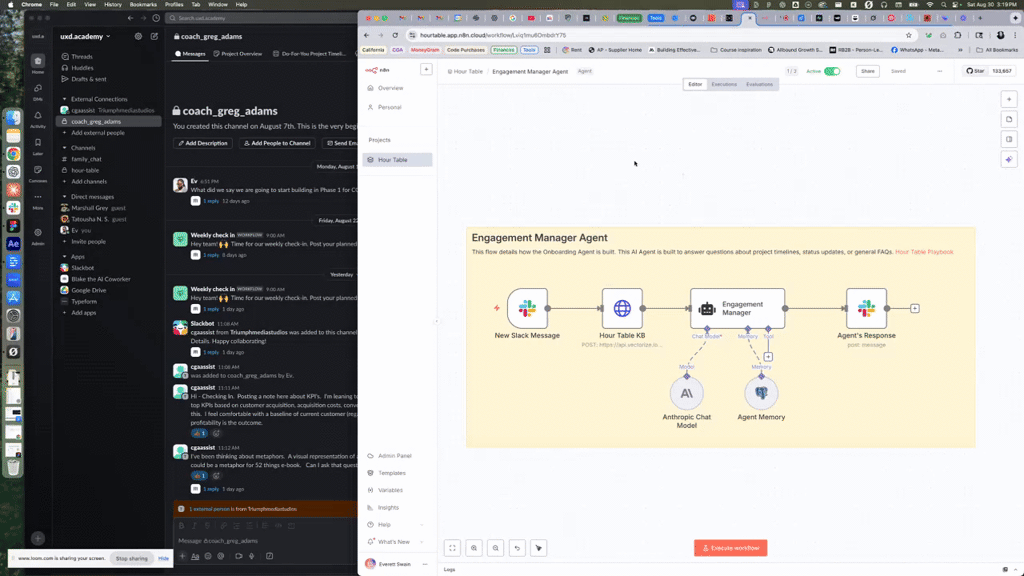Open the Engagement Manager agent node
This screenshot has width=1024, height=576.
point(737,308)
